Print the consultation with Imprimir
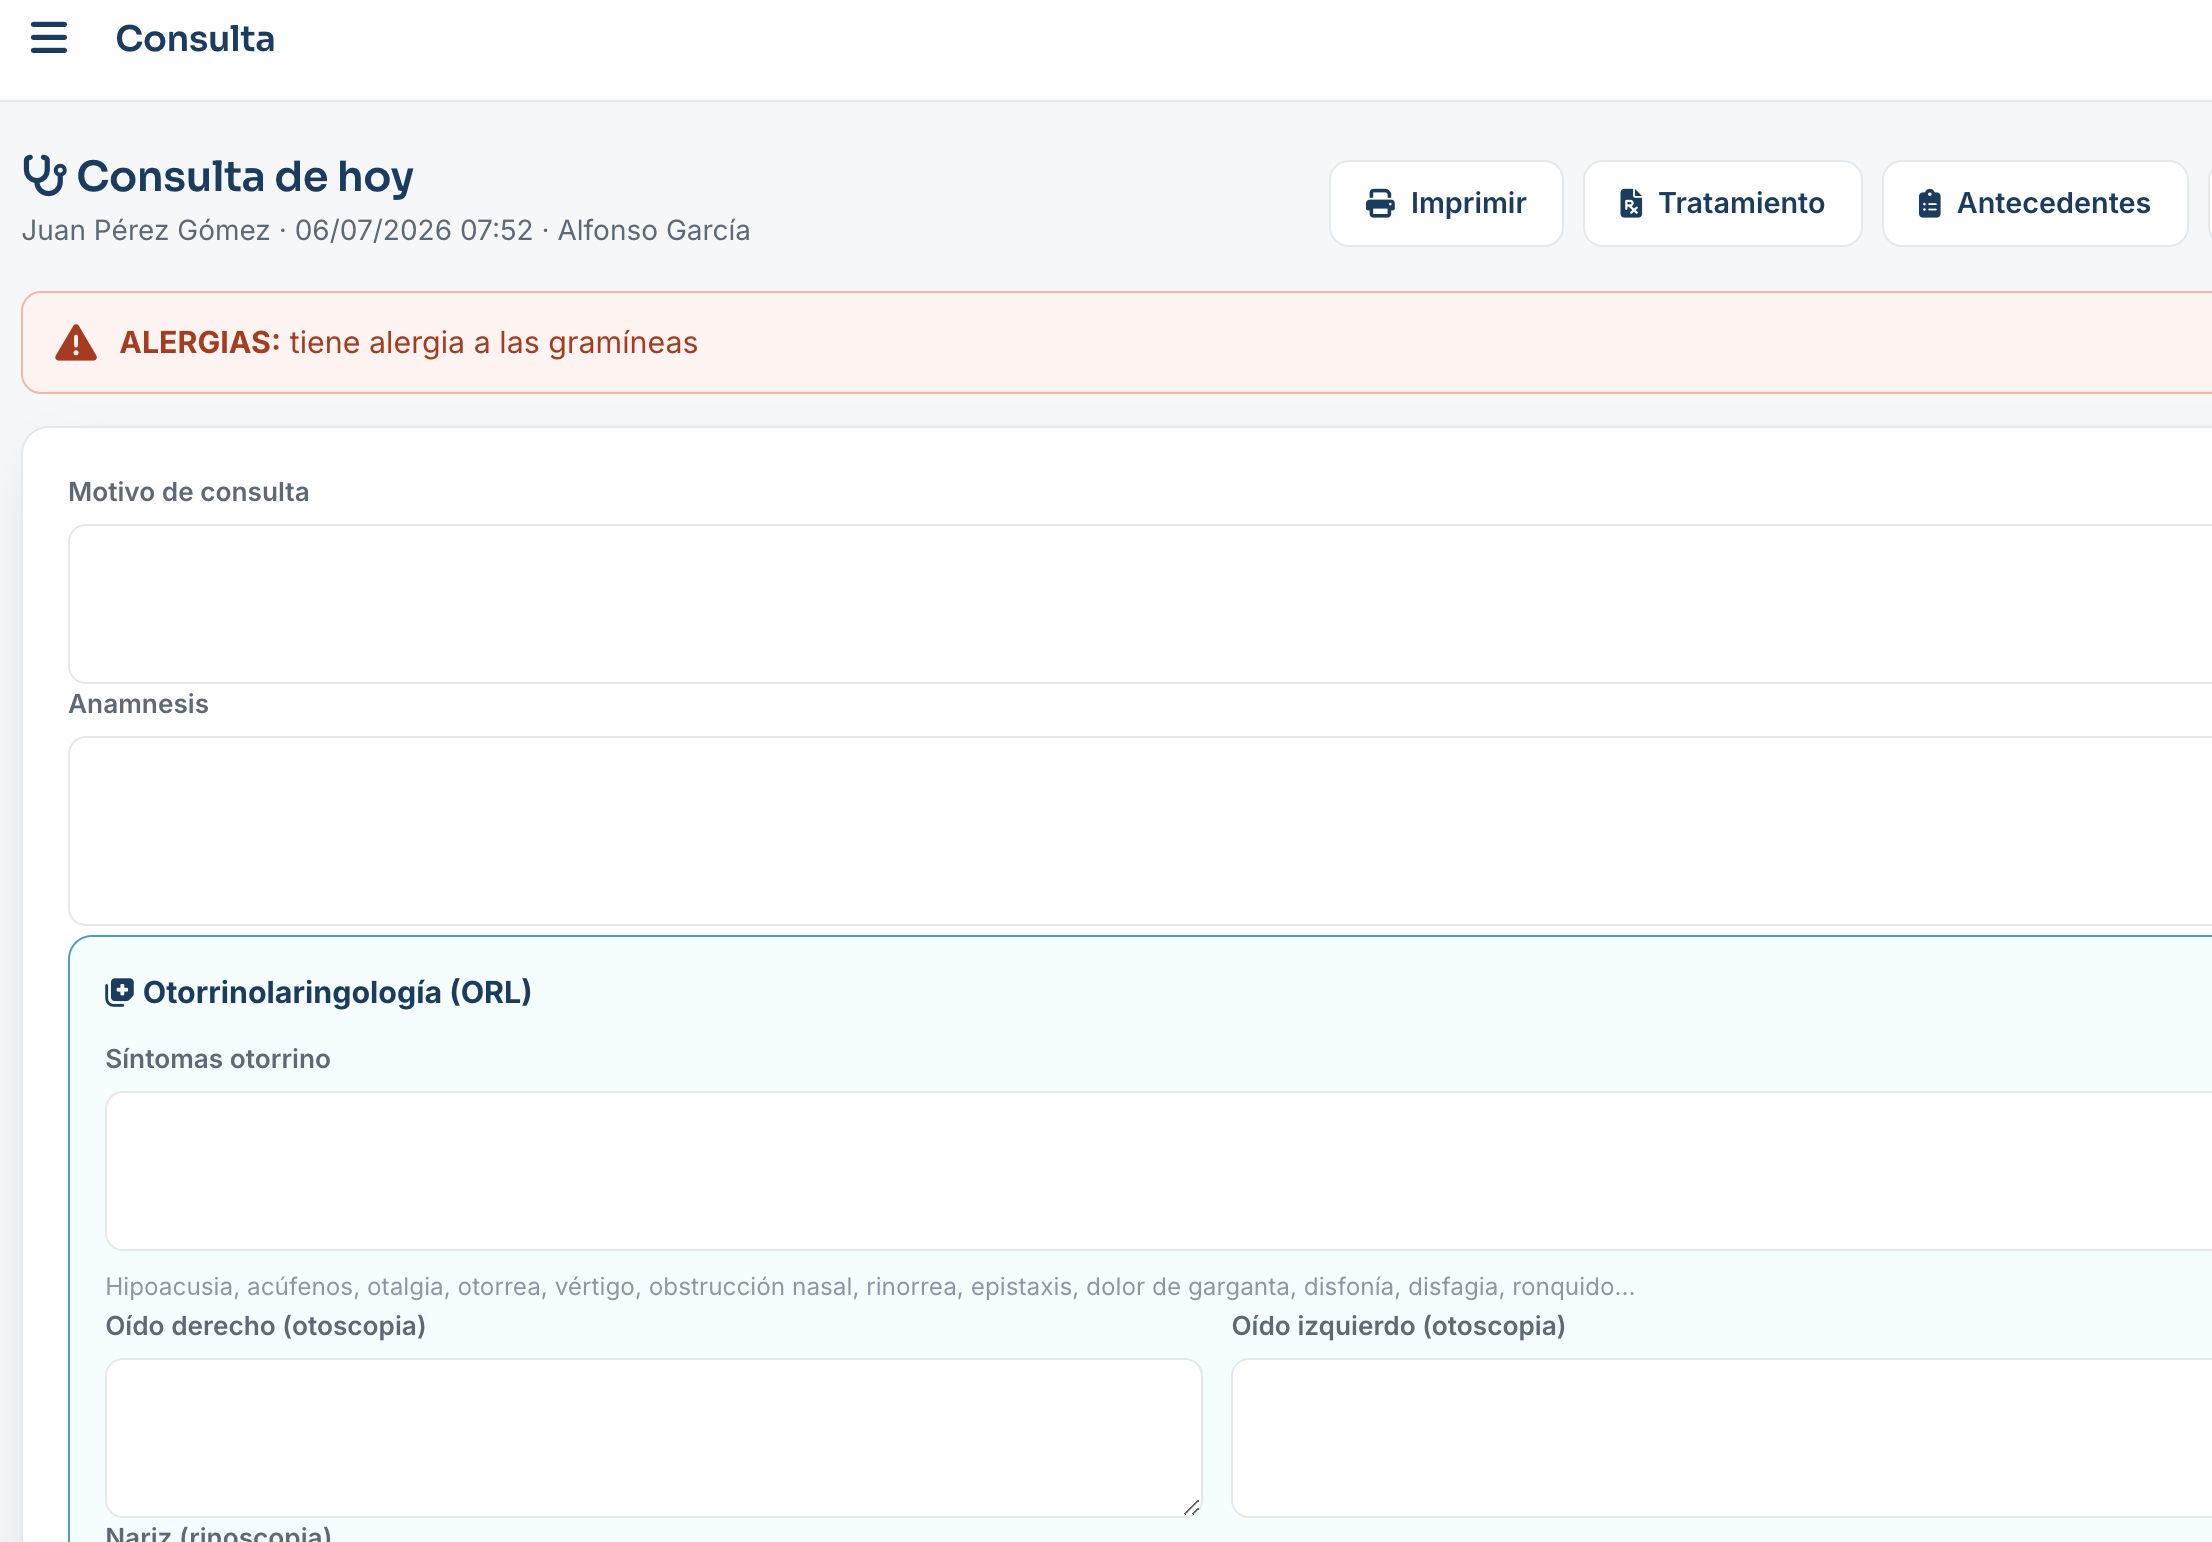 pyautogui.click(x=1446, y=203)
